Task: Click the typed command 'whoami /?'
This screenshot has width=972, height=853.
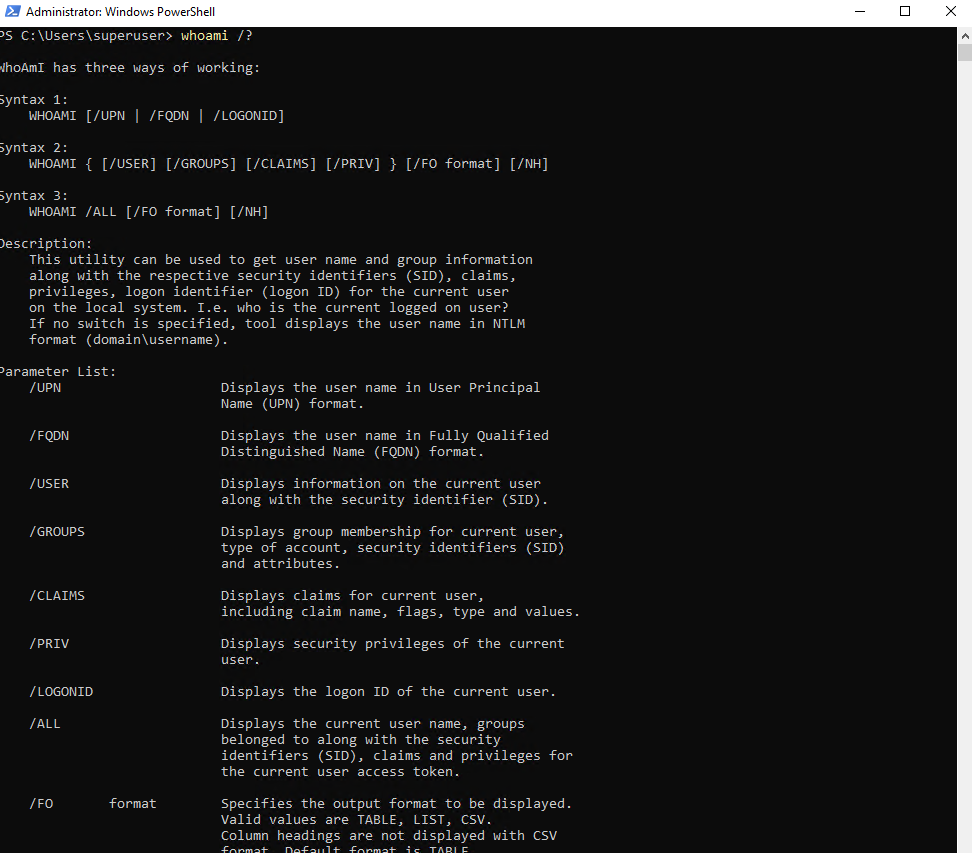Action: click(217, 36)
